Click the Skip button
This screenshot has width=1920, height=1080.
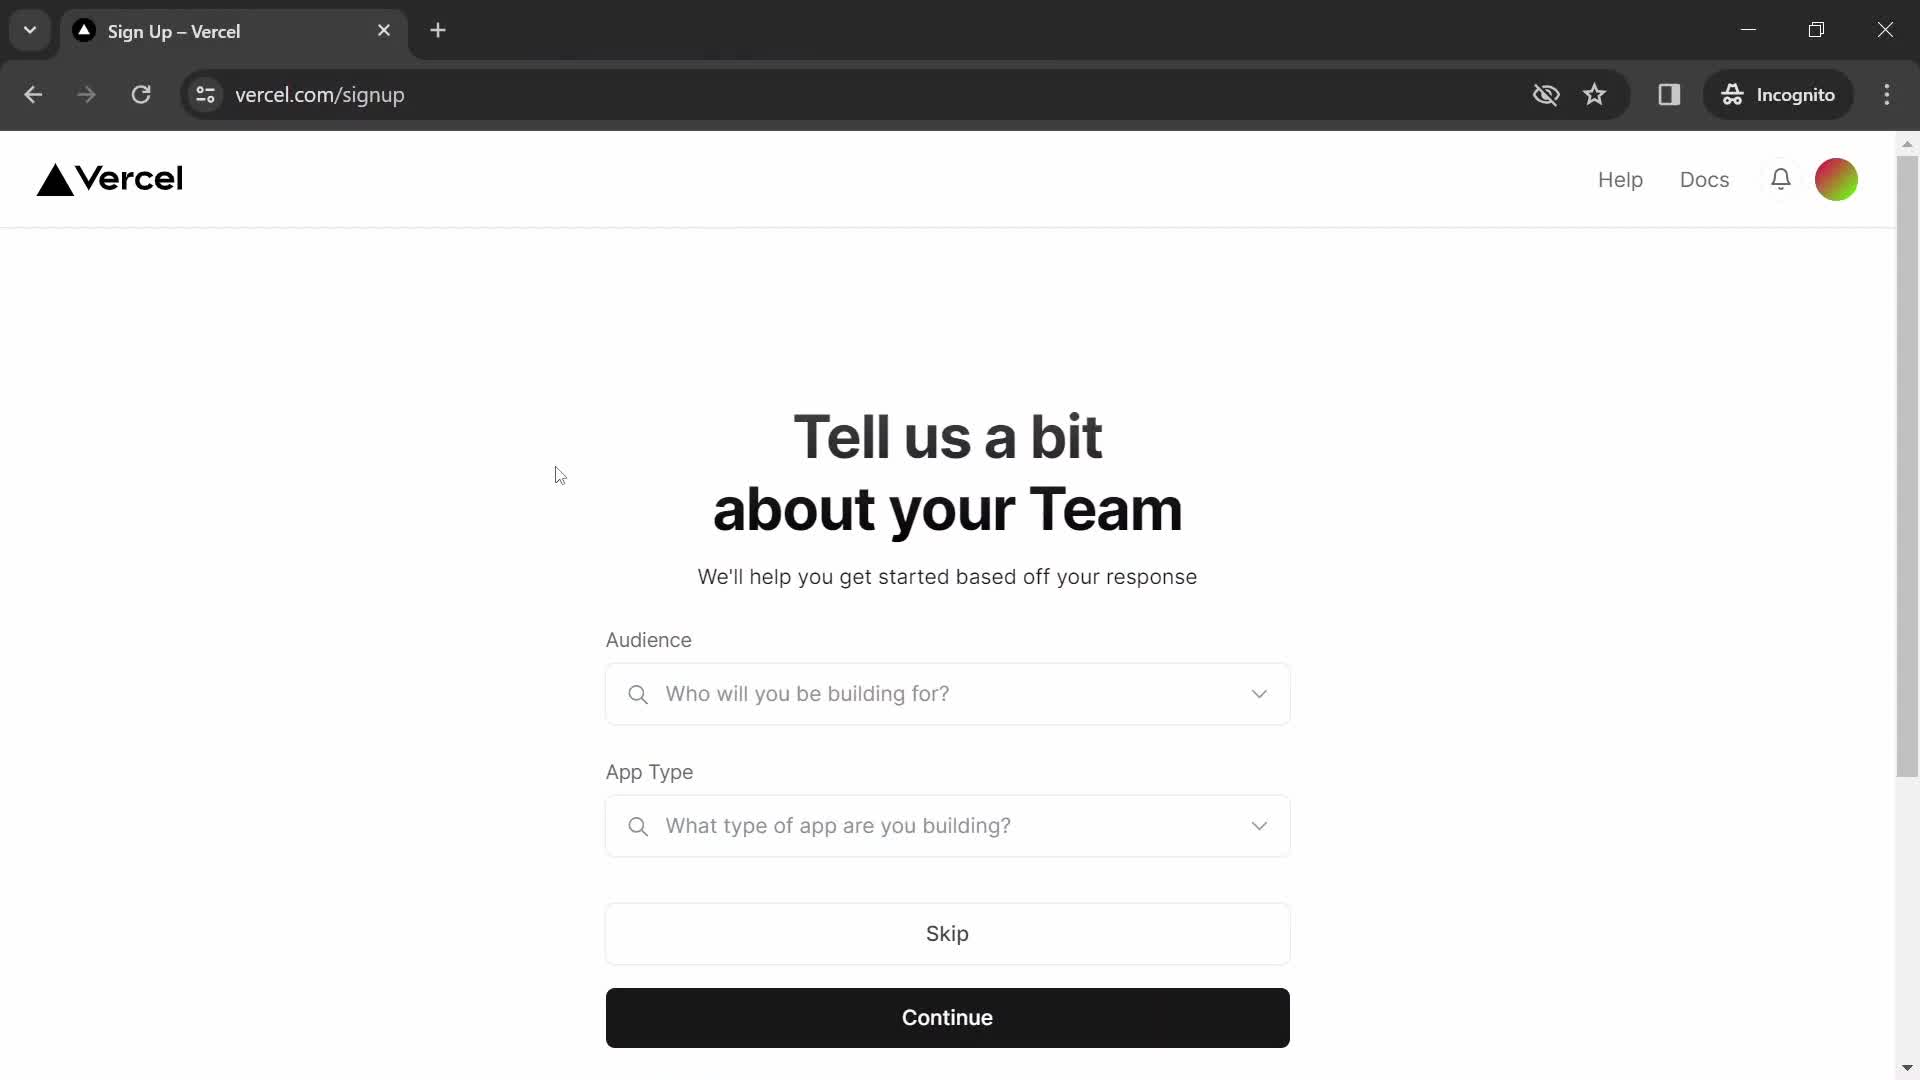tap(947, 934)
